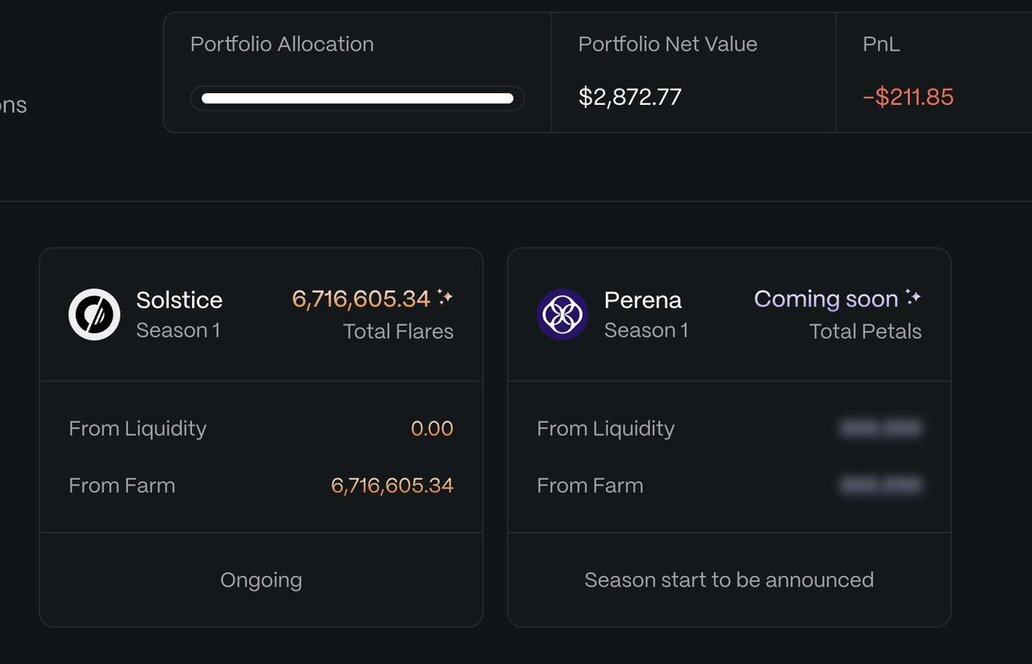Image resolution: width=1032 pixels, height=664 pixels.
Task: Click the negative PnL value
Action: tap(908, 97)
